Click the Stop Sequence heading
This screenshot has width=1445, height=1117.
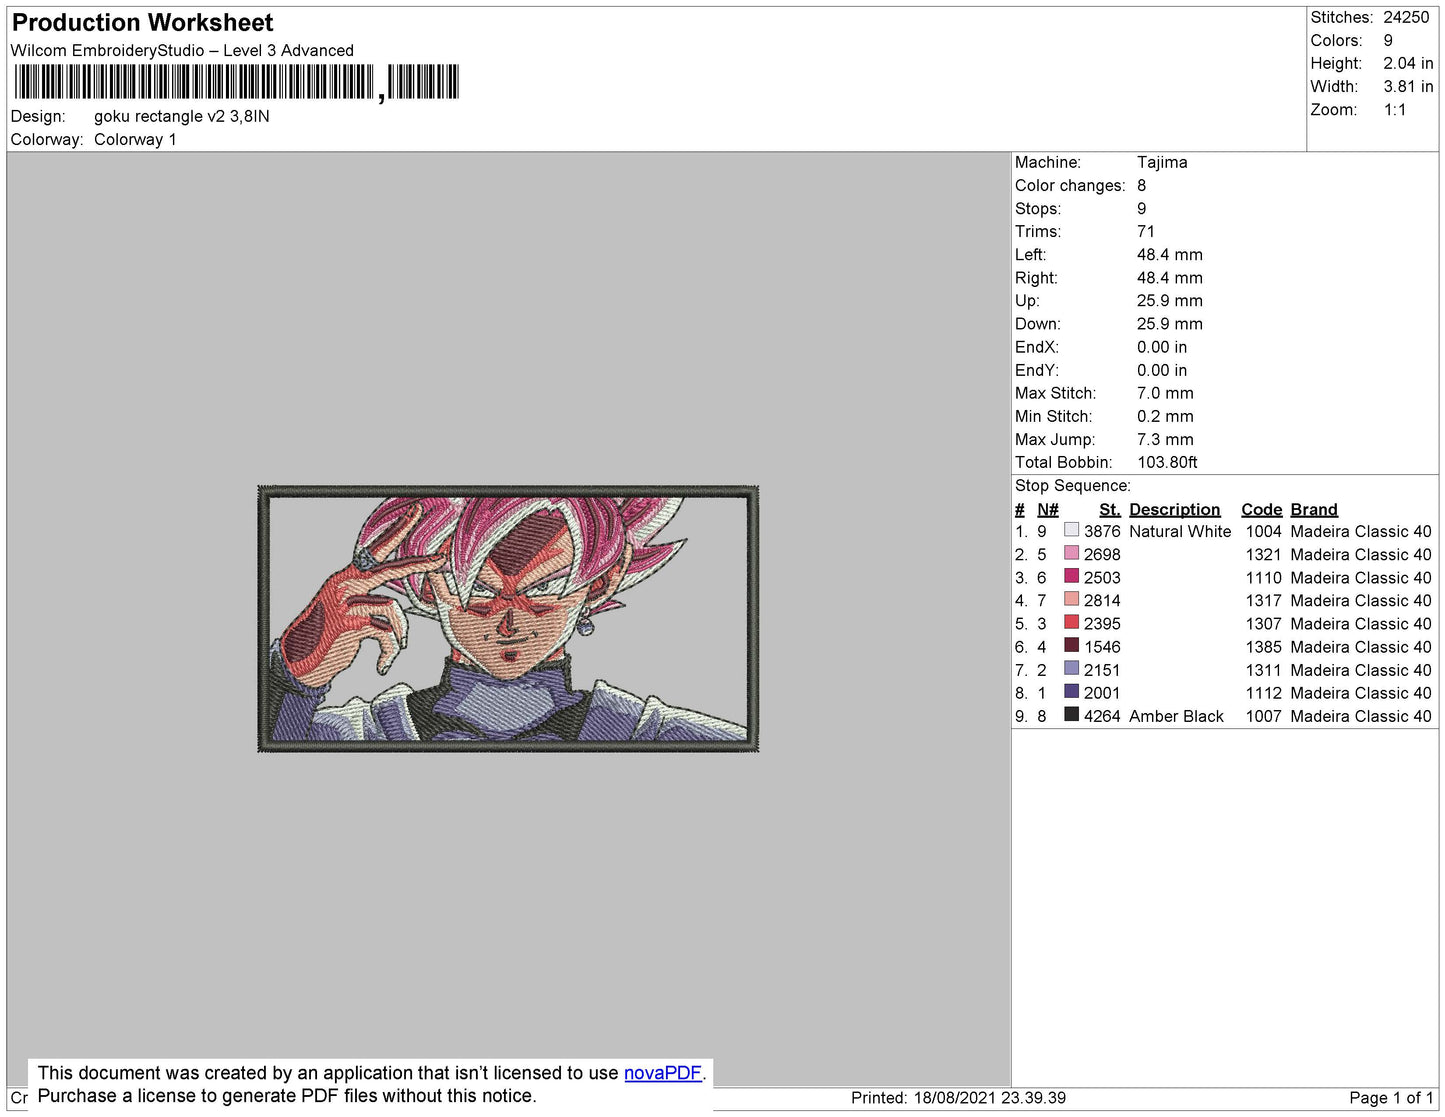[1072, 486]
